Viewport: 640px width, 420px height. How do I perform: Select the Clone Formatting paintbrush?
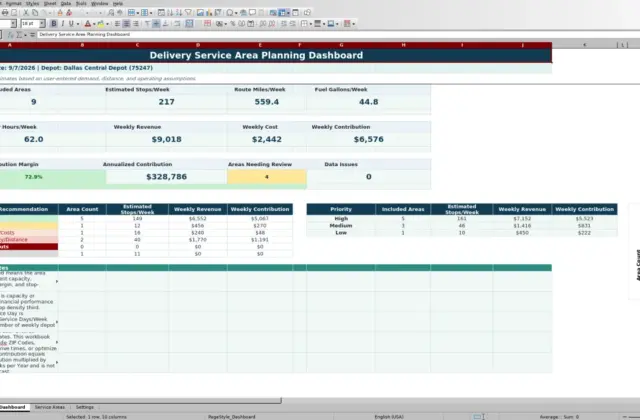point(60,13)
